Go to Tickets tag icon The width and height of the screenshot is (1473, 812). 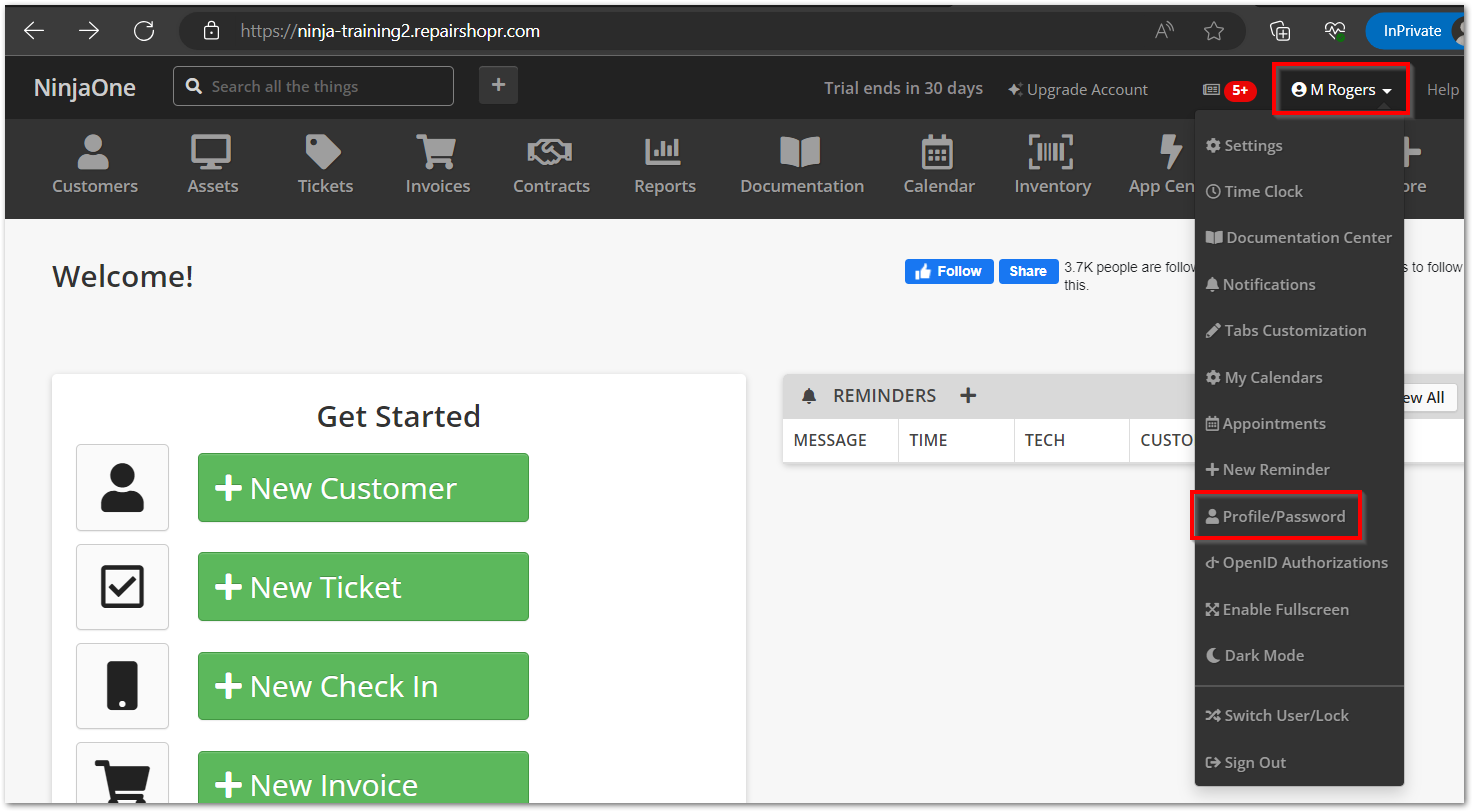[x=325, y=154]
